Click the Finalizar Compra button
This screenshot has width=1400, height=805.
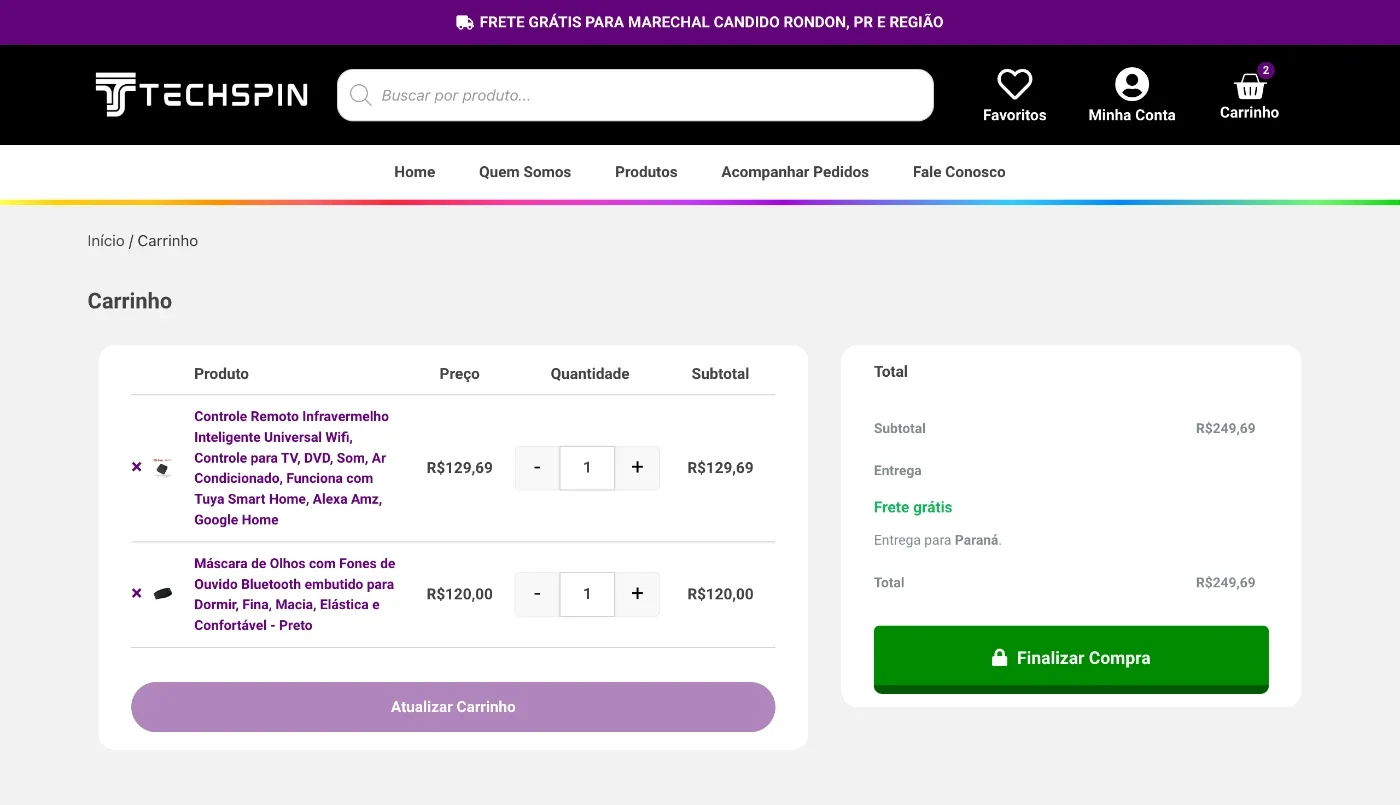[x=1071, y=659]
